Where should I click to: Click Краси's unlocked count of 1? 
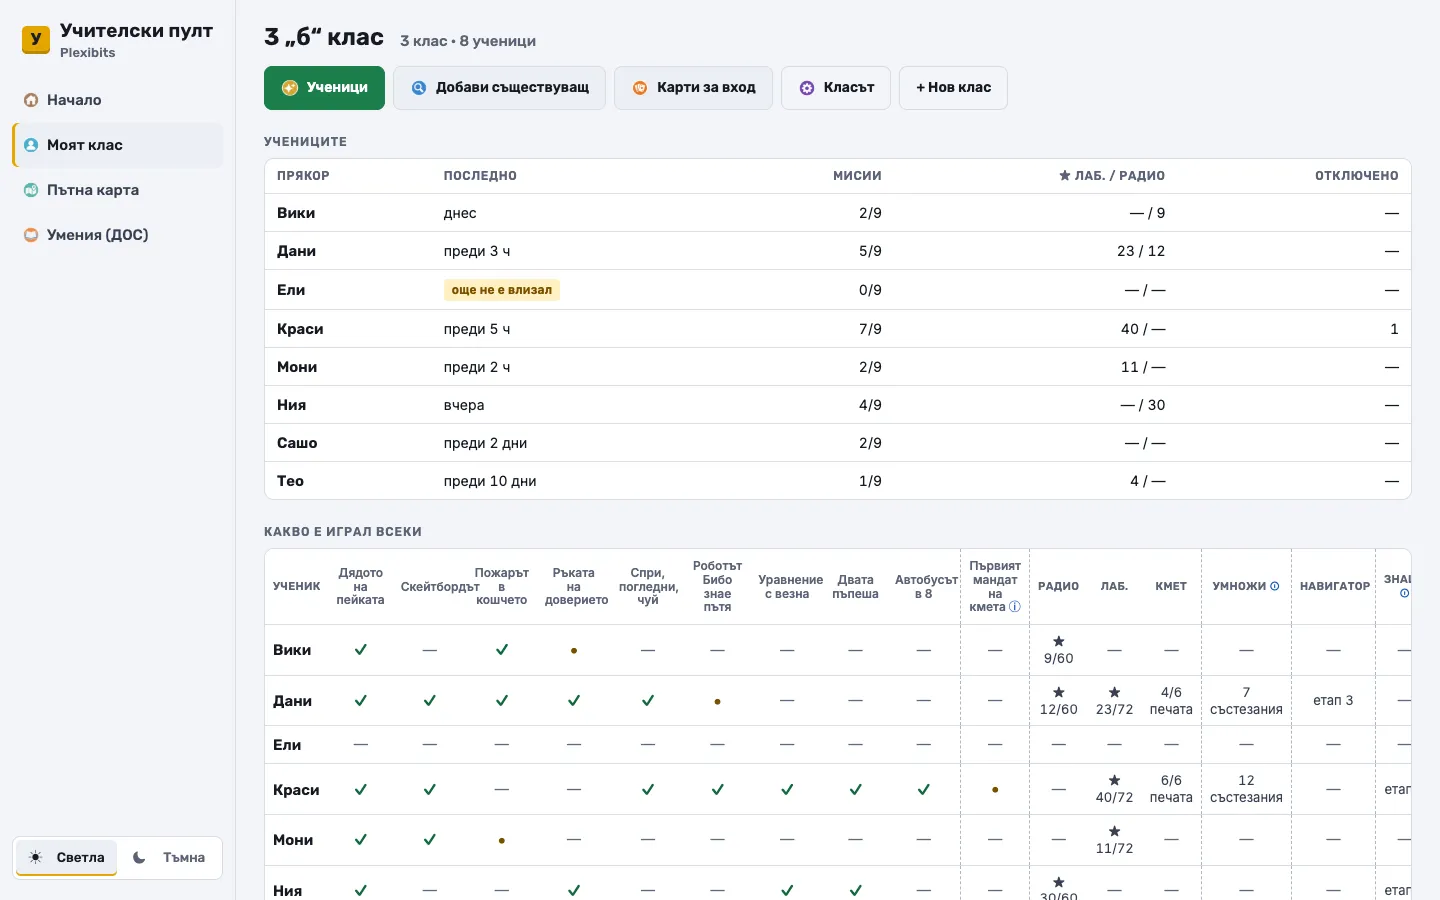coord(1394,329)
